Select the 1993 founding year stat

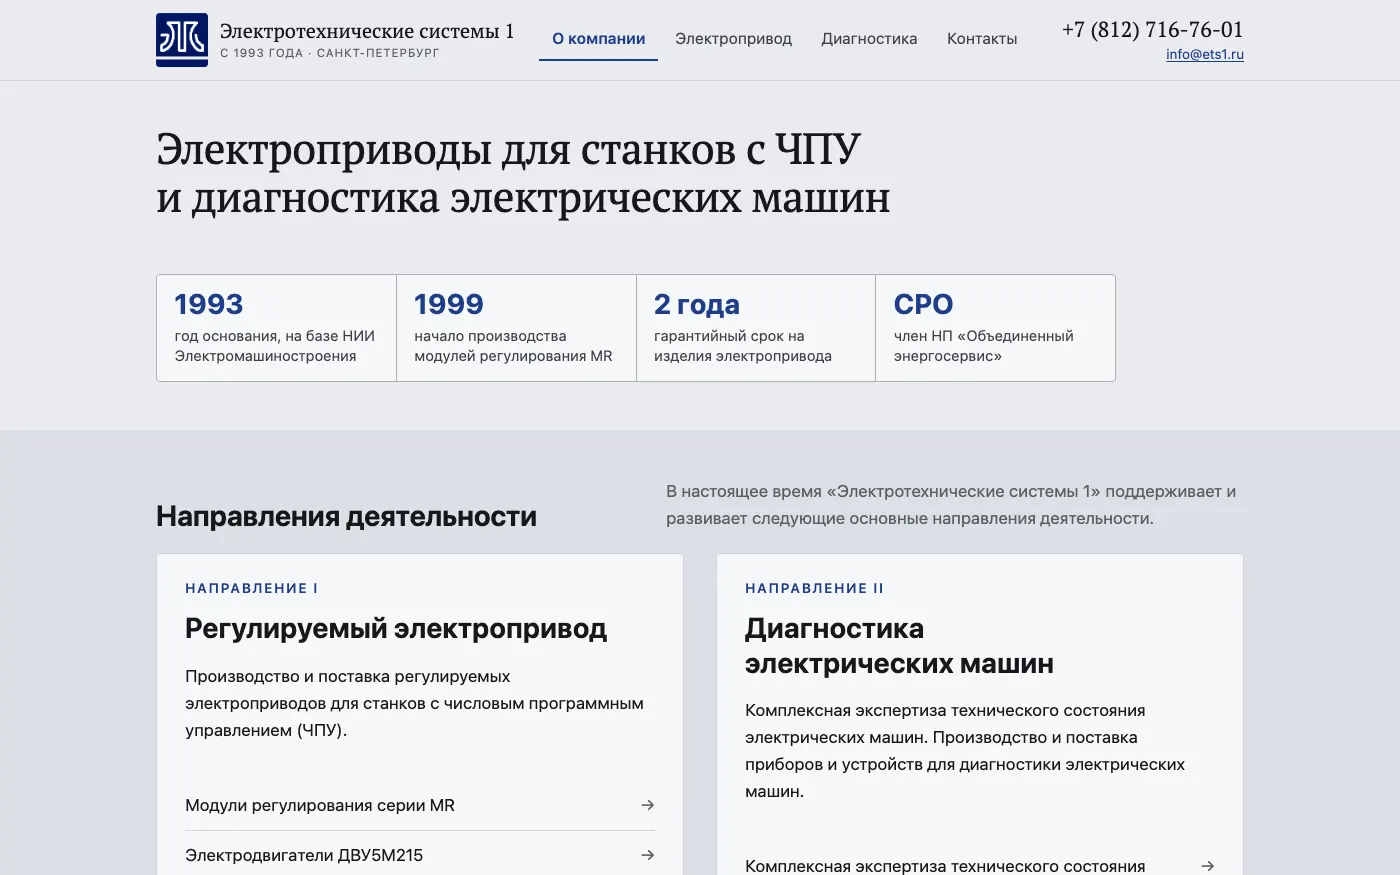276,328
